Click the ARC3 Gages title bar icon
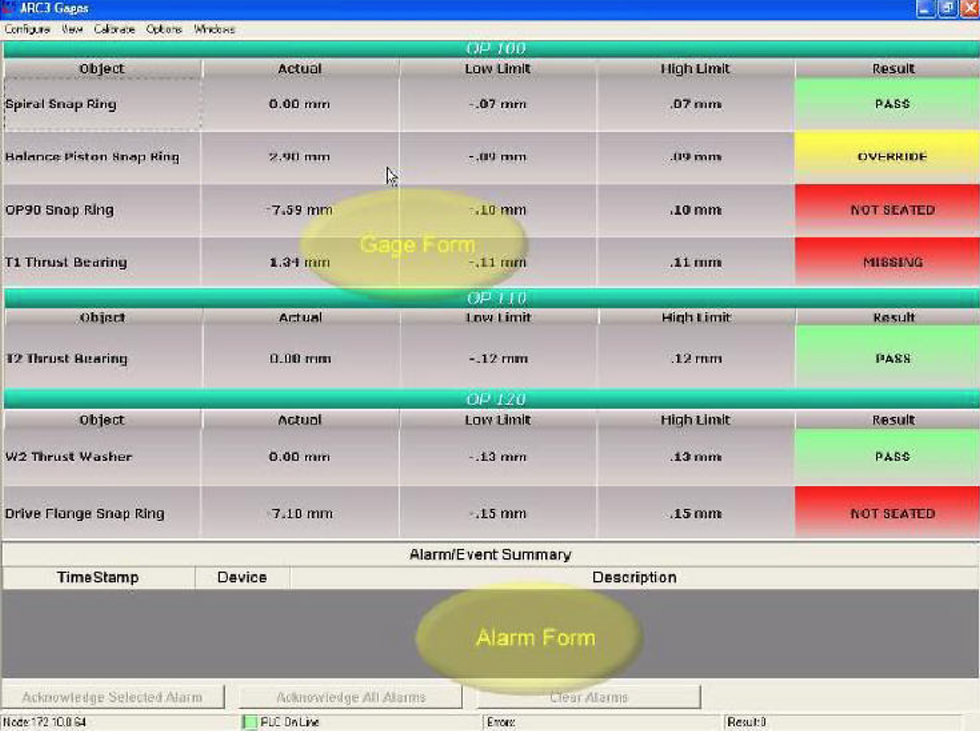This screenshot has height=731, width=980. point(8,8)
